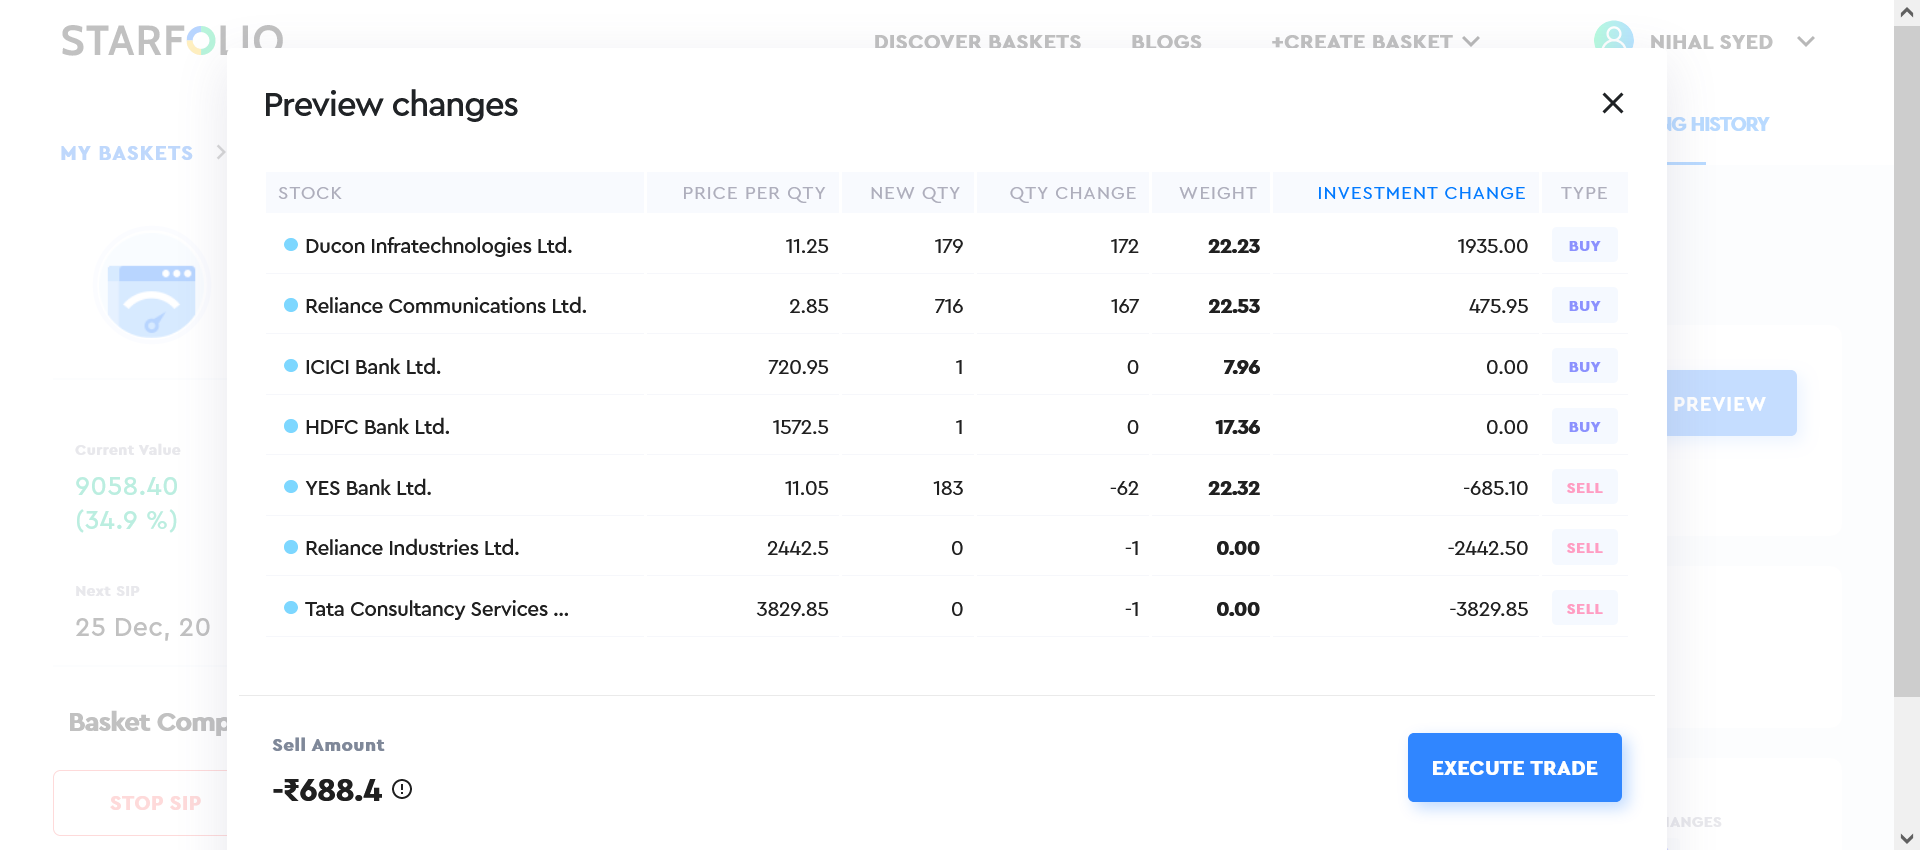Expand the +Create Basket dropdown

pos(1375,42)
